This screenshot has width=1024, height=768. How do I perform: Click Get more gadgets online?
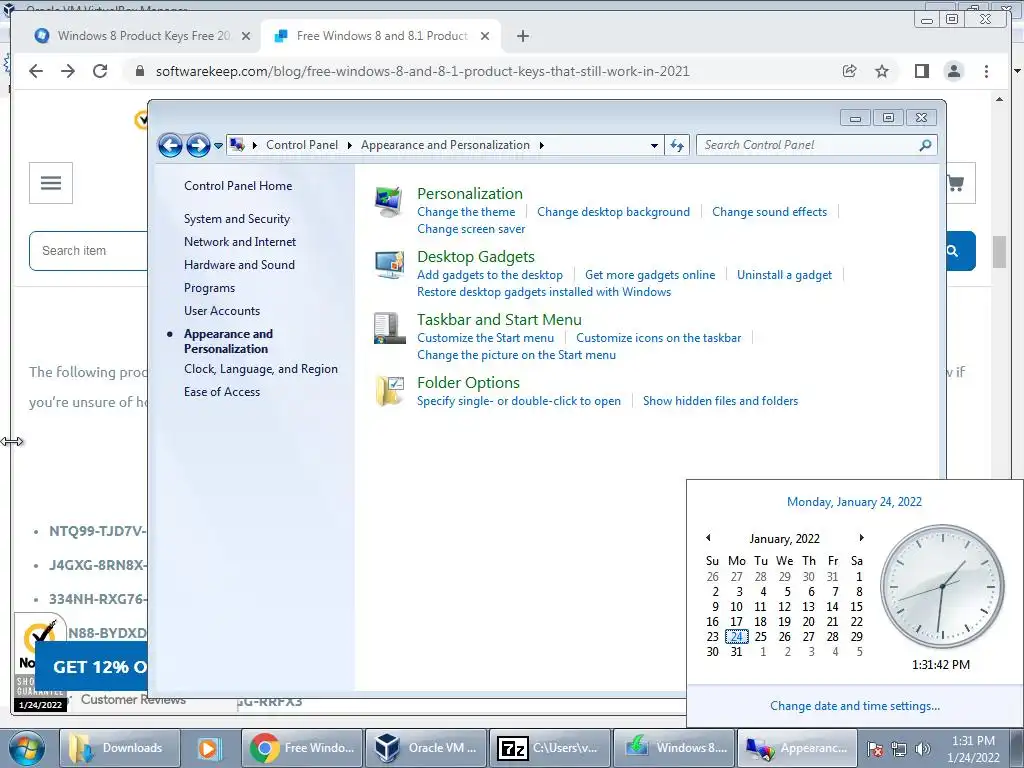(x=650, y=275)
